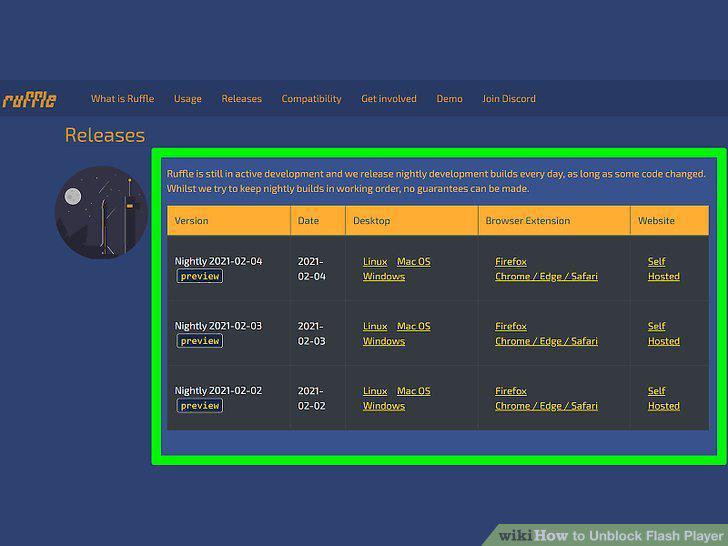Get Firefox extension for Nightly 2021-02-03
This screenshot has height=546, width=728.
511,326
